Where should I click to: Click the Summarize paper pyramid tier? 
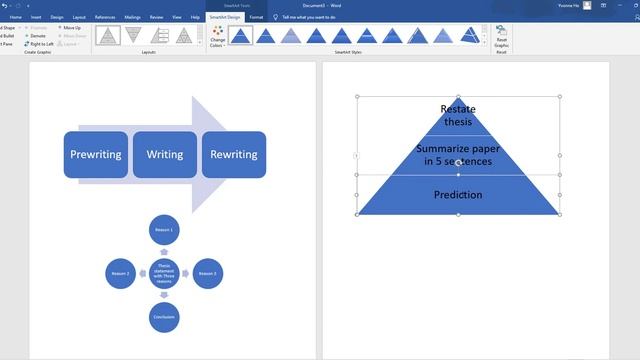[458, 155]
